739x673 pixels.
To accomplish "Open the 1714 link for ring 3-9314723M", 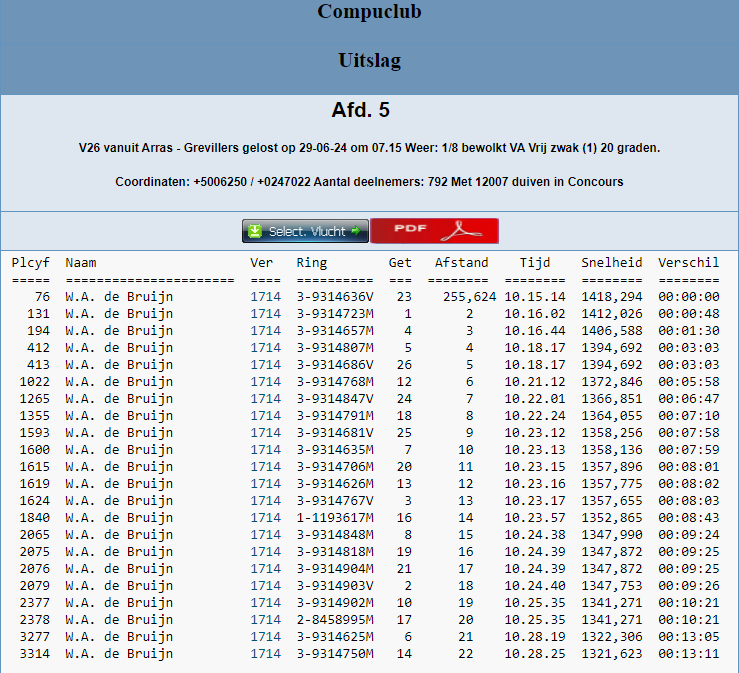I will tap(265, 314).
